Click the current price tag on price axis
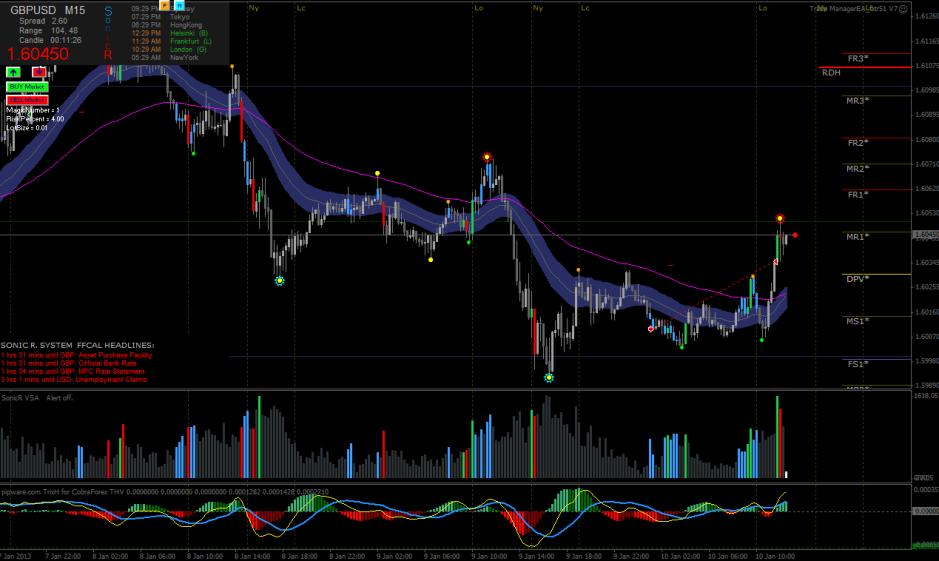This screenshot has width=939, height=561. point(925,236)
